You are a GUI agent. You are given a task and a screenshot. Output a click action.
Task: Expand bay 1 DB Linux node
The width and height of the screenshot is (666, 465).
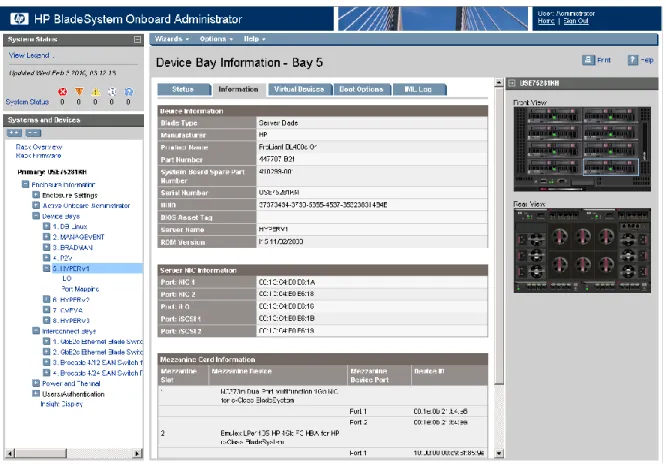pos(46,226)
